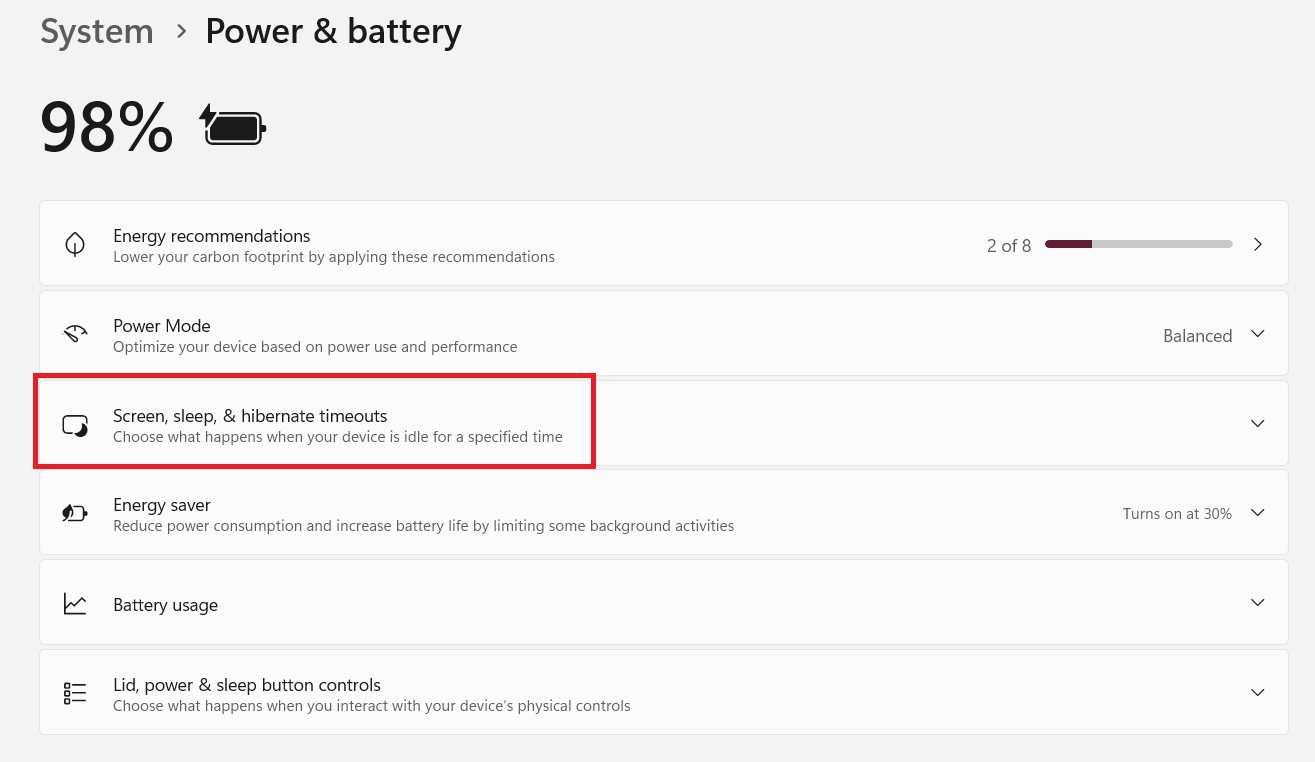Expand the Battery usage section chevron
The image size is (1315, 762).
[x=1258, y=603]
